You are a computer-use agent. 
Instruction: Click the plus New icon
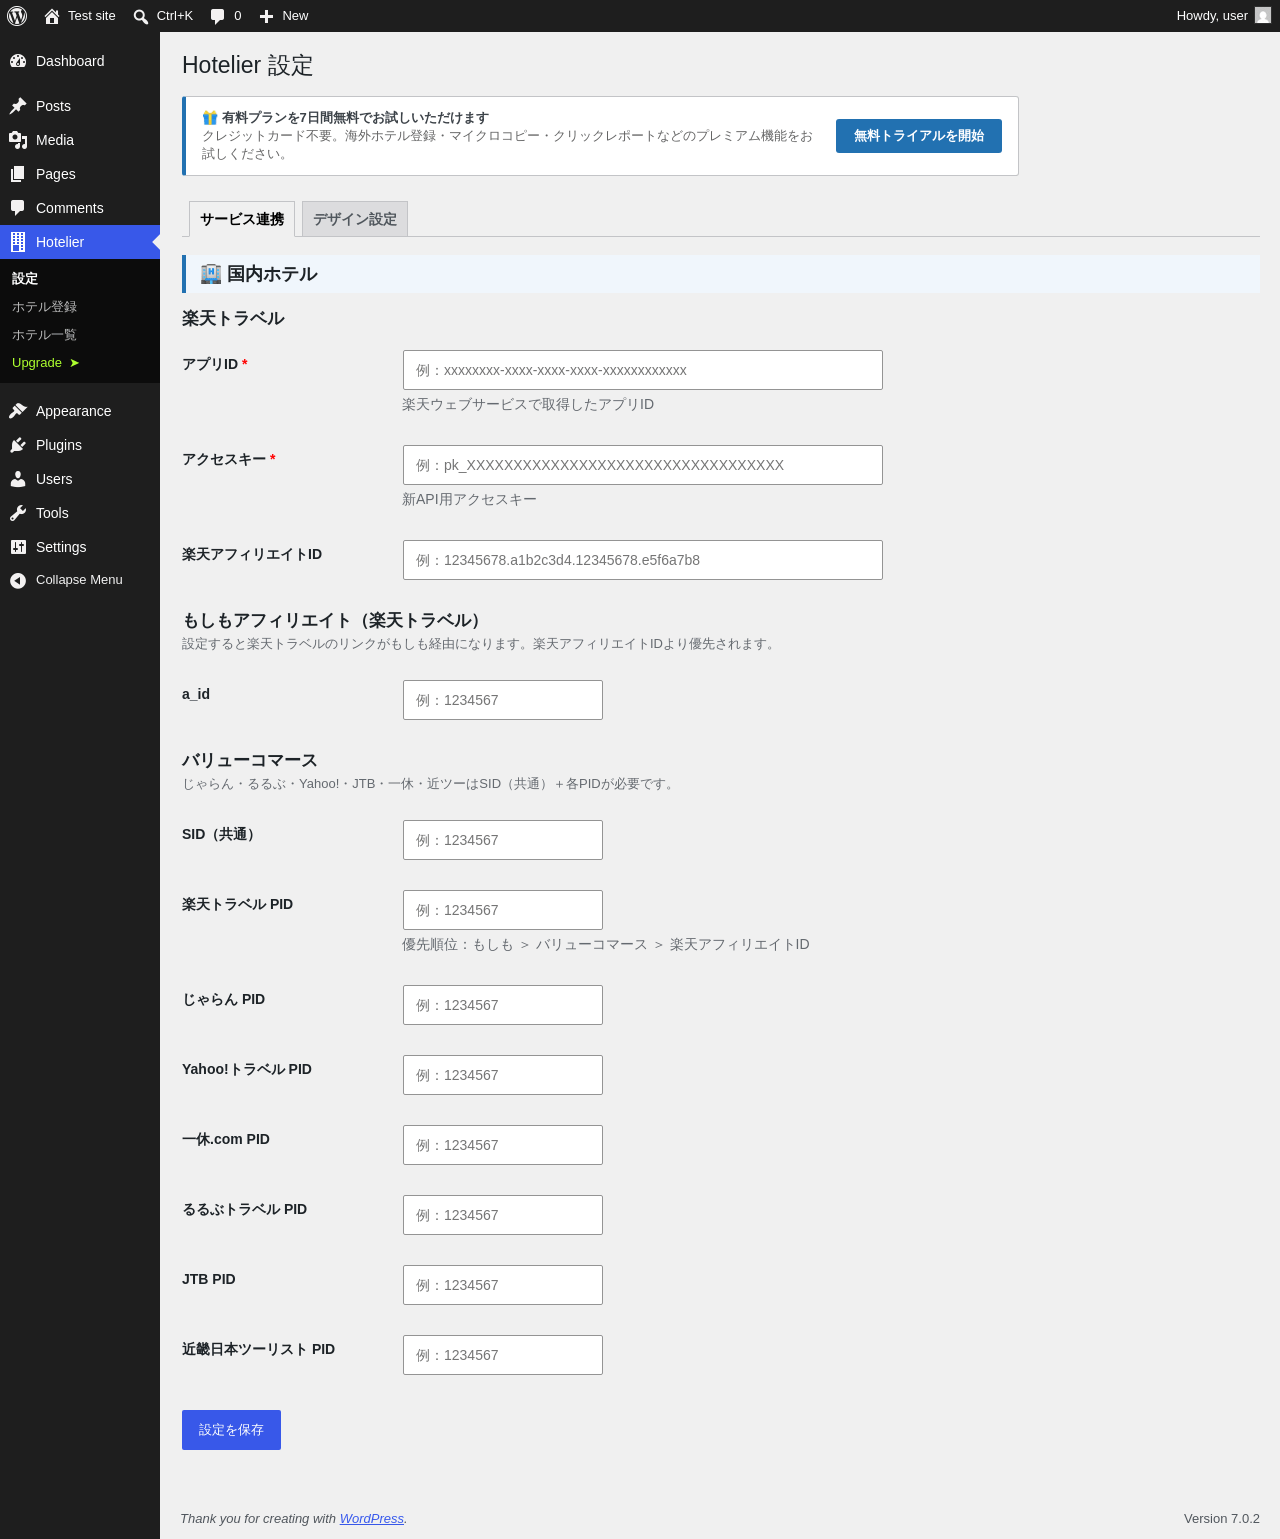click(266, 16)
